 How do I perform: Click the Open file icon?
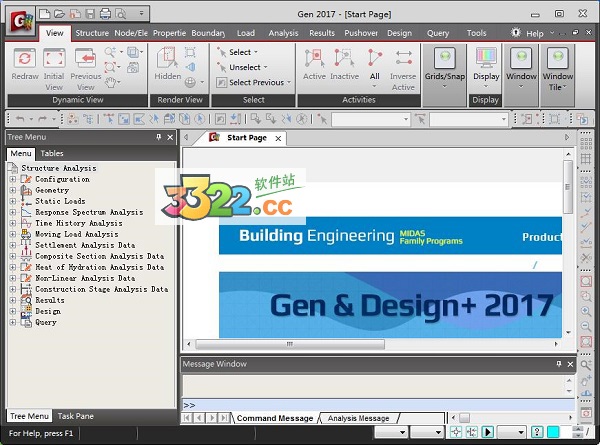[59, 14]
